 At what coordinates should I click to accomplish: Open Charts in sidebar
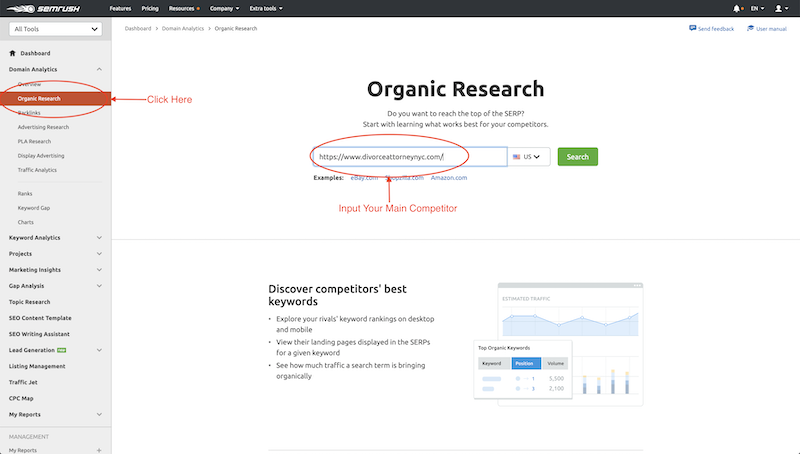[26, 222]
